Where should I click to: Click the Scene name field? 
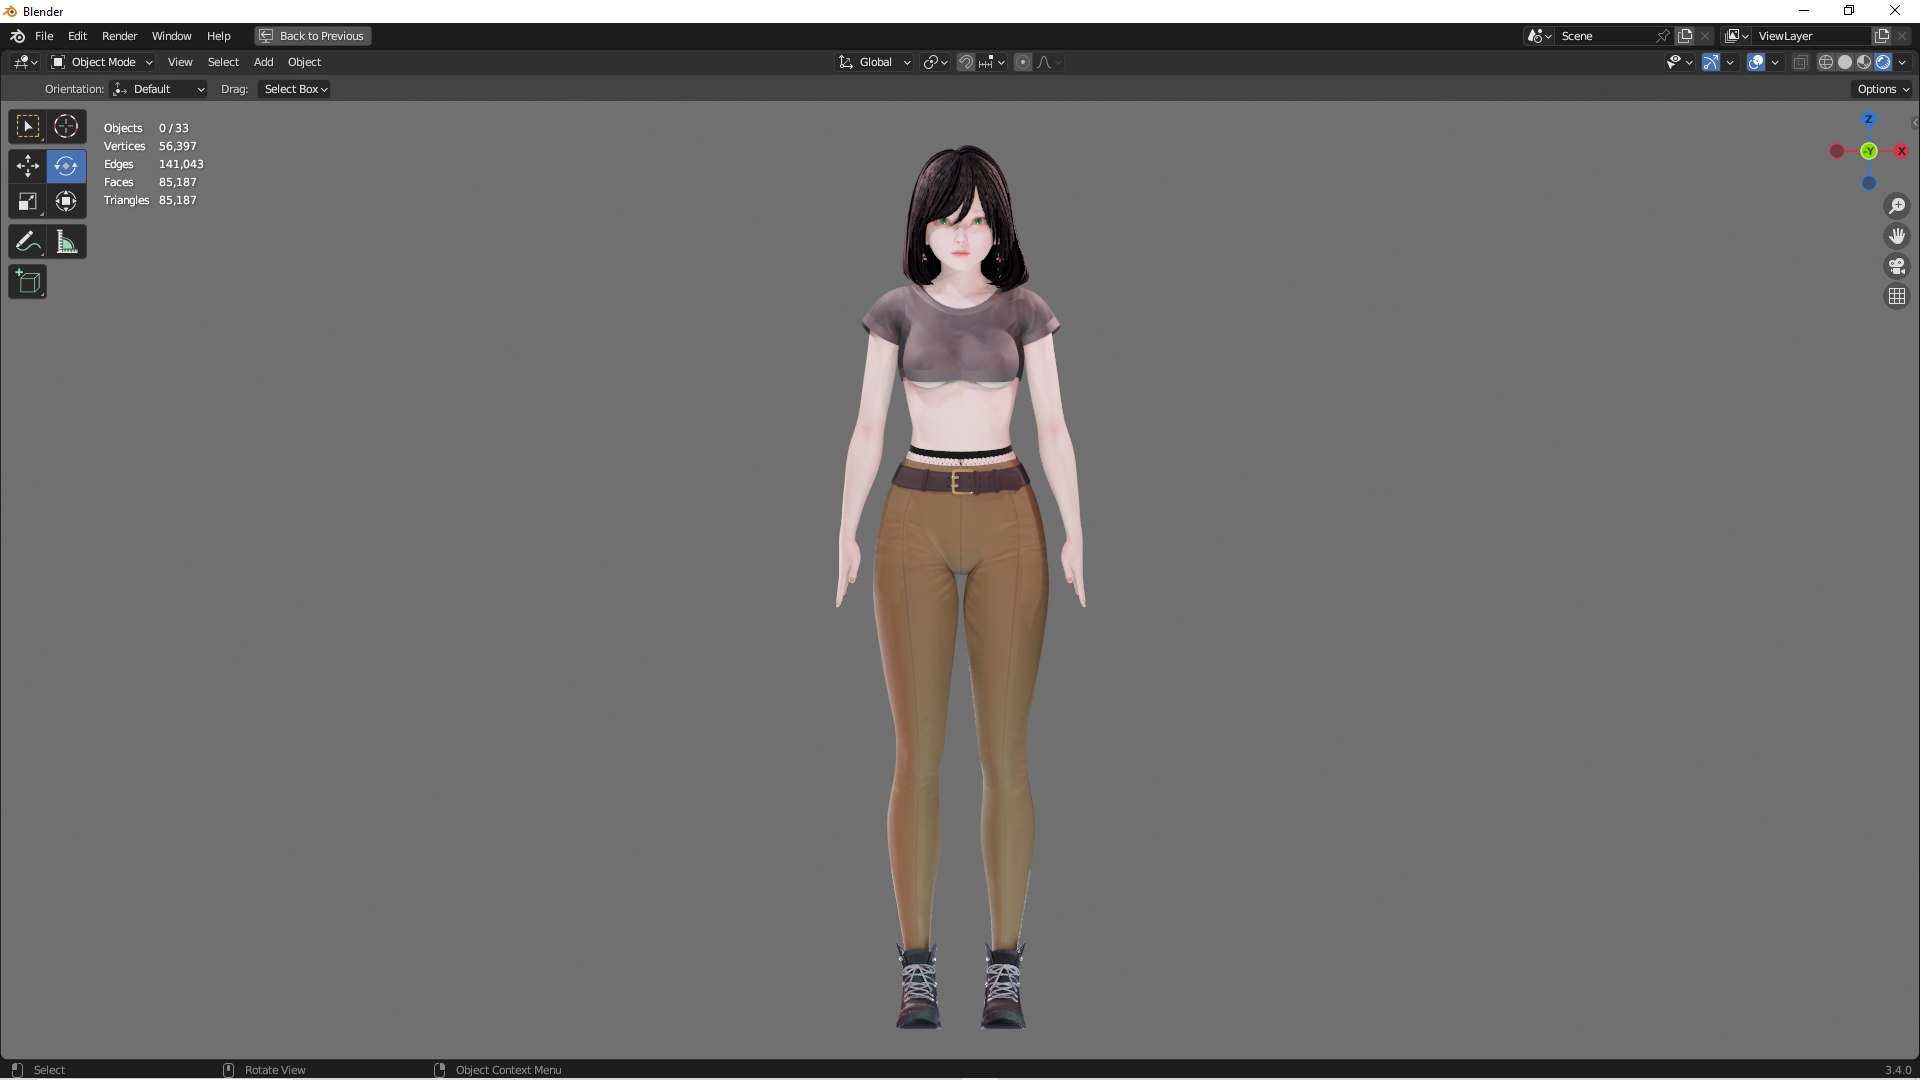point(1606,36)
